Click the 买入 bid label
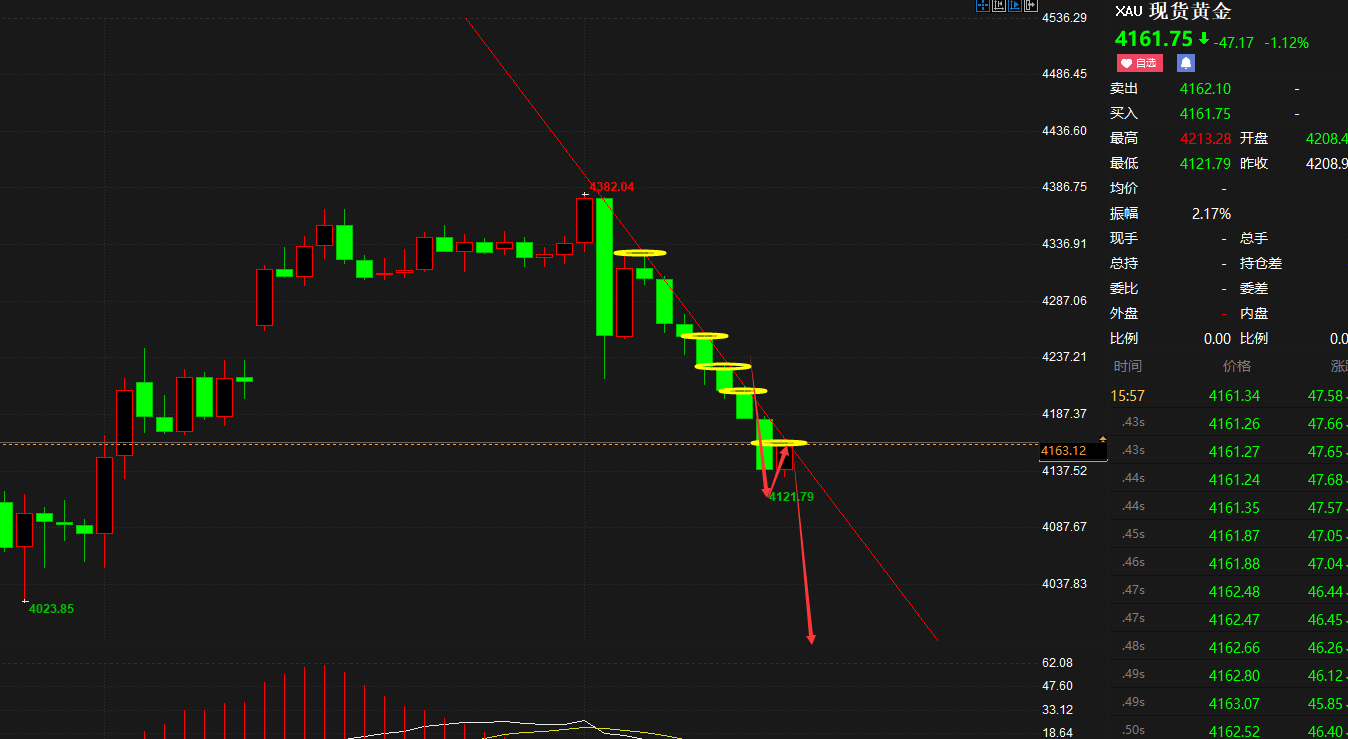Viewport: 1348px width, 739px height. coord(1124,114)
